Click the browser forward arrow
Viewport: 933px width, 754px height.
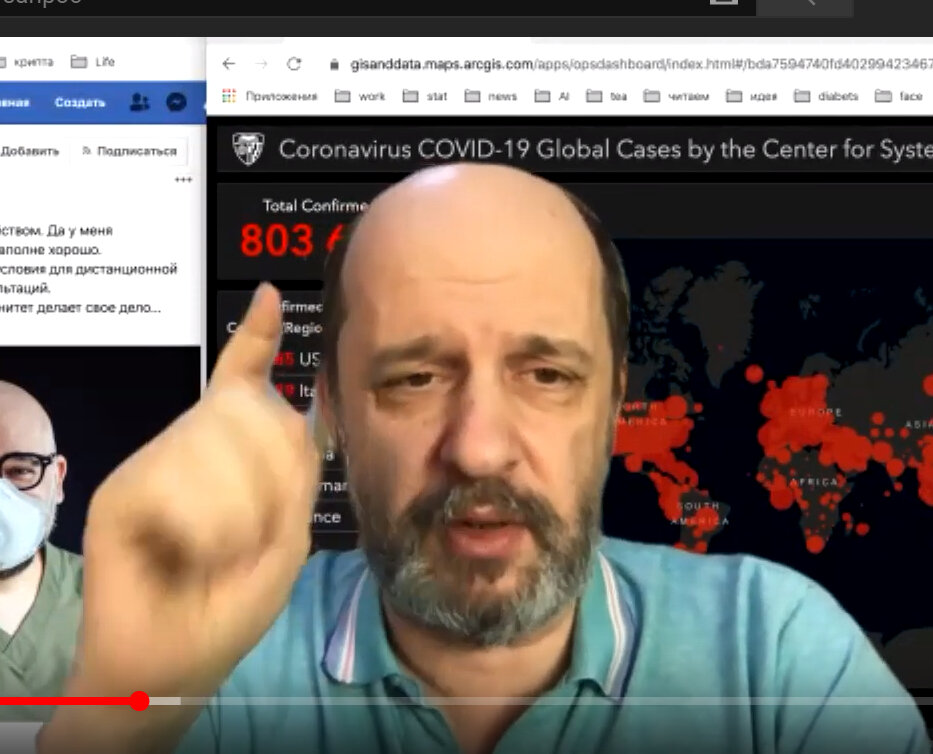tap(262, 64)
